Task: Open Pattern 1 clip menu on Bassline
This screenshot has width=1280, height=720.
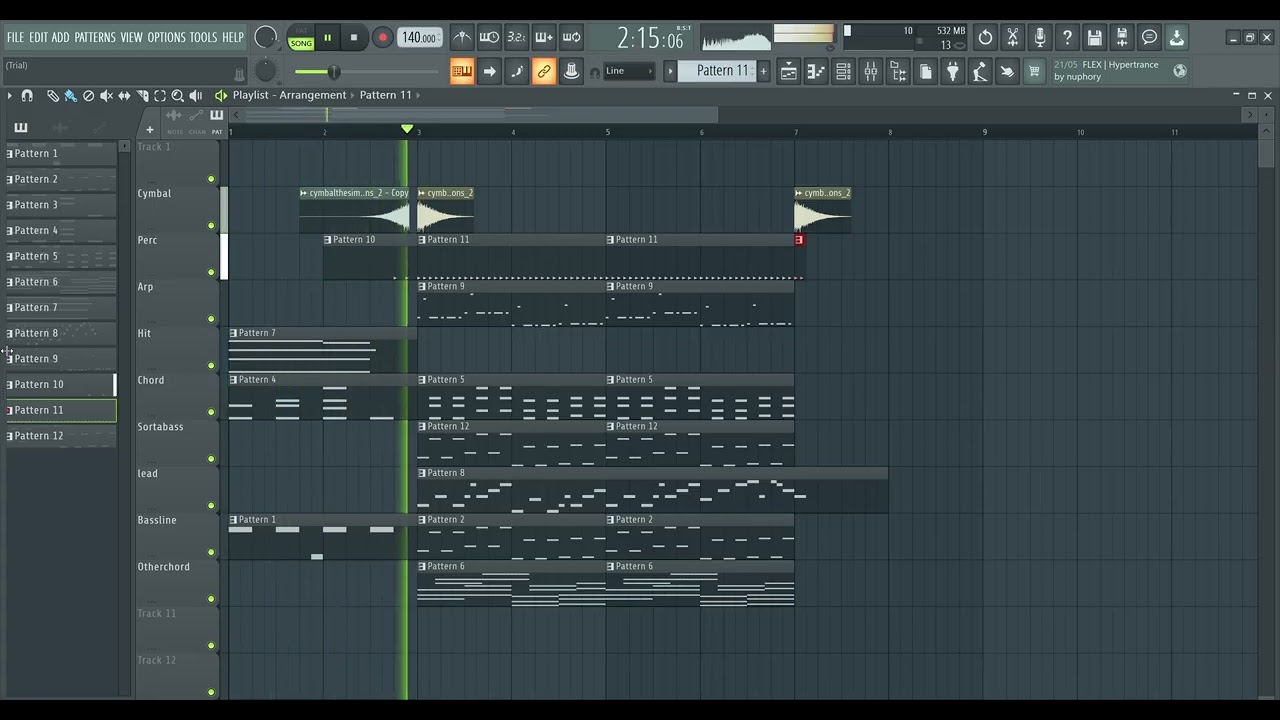Action: pos(234,520)
